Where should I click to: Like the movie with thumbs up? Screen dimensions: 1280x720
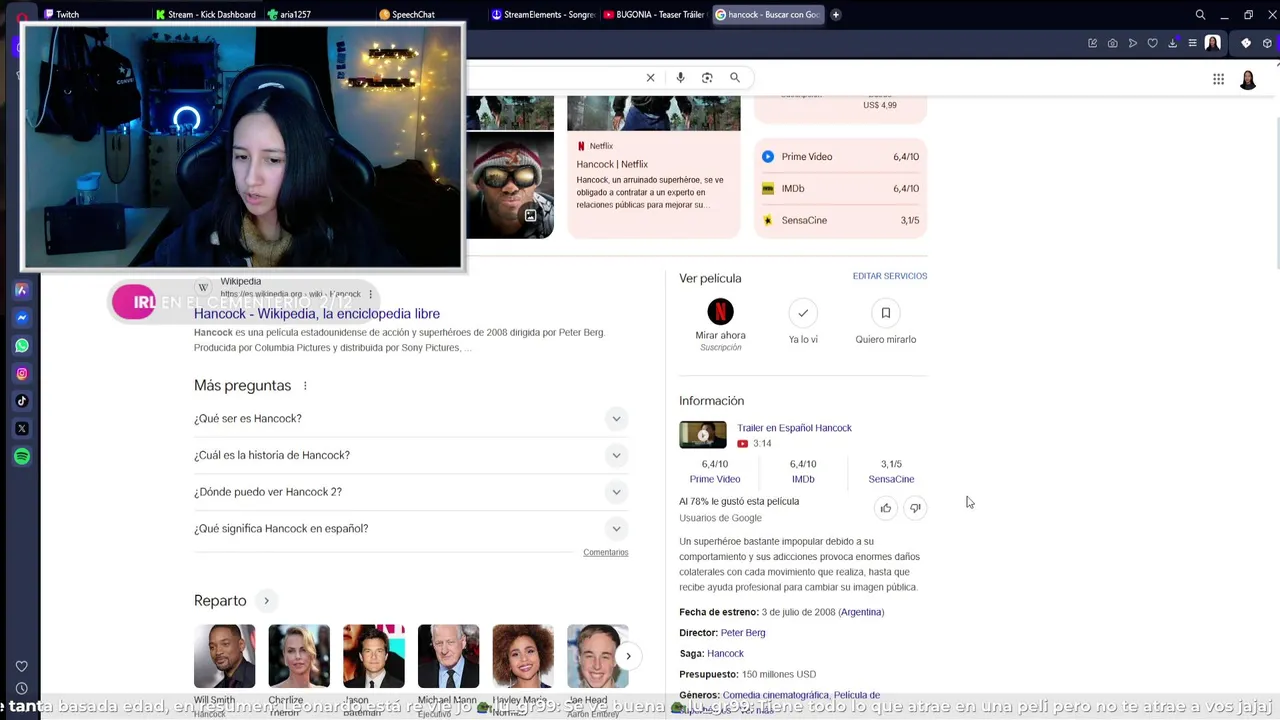tap(885, 508)
